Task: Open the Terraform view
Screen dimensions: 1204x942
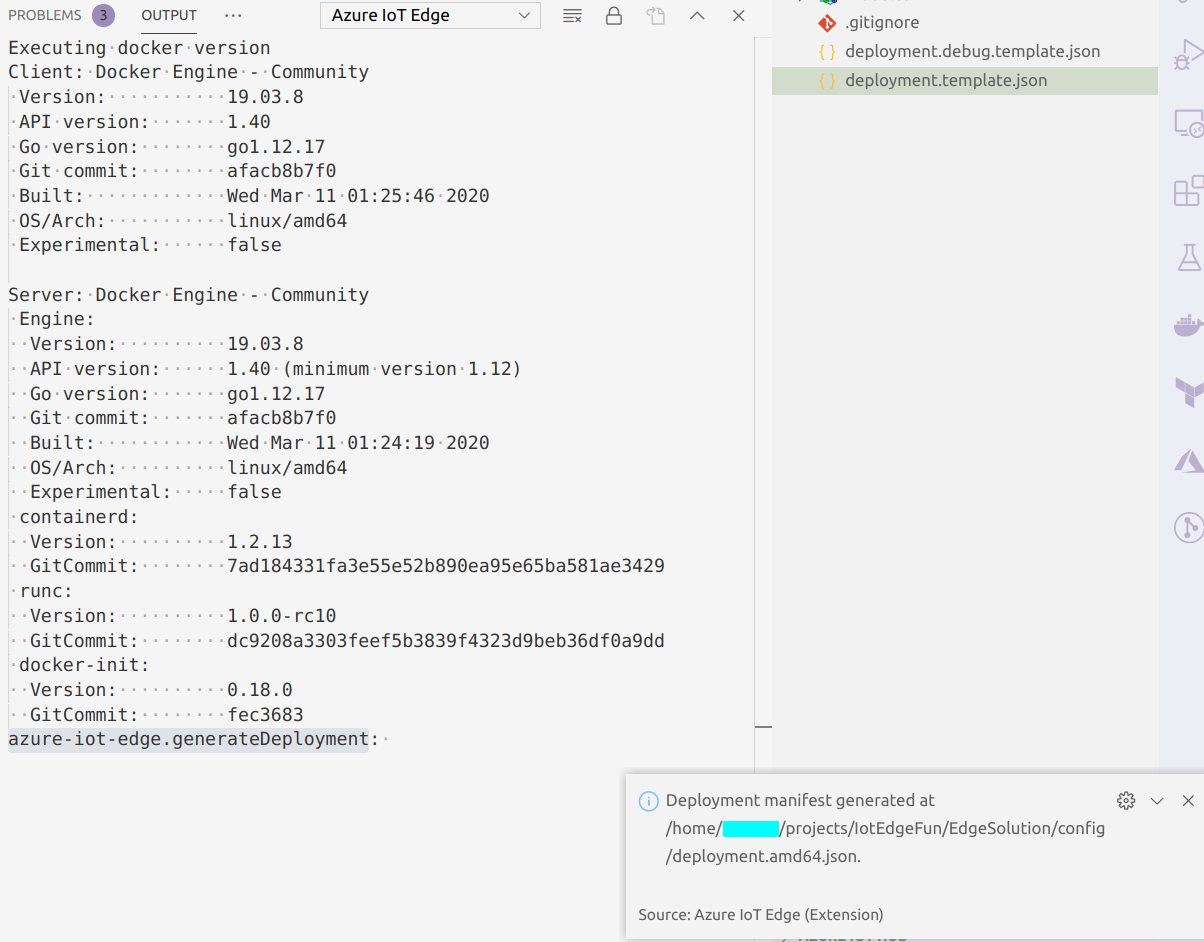Action: pos(1188,392)
